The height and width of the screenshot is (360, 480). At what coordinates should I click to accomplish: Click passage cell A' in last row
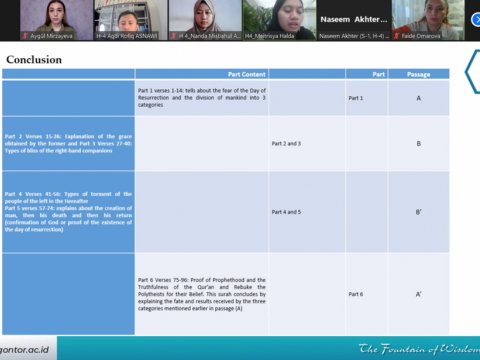[419, 294]
